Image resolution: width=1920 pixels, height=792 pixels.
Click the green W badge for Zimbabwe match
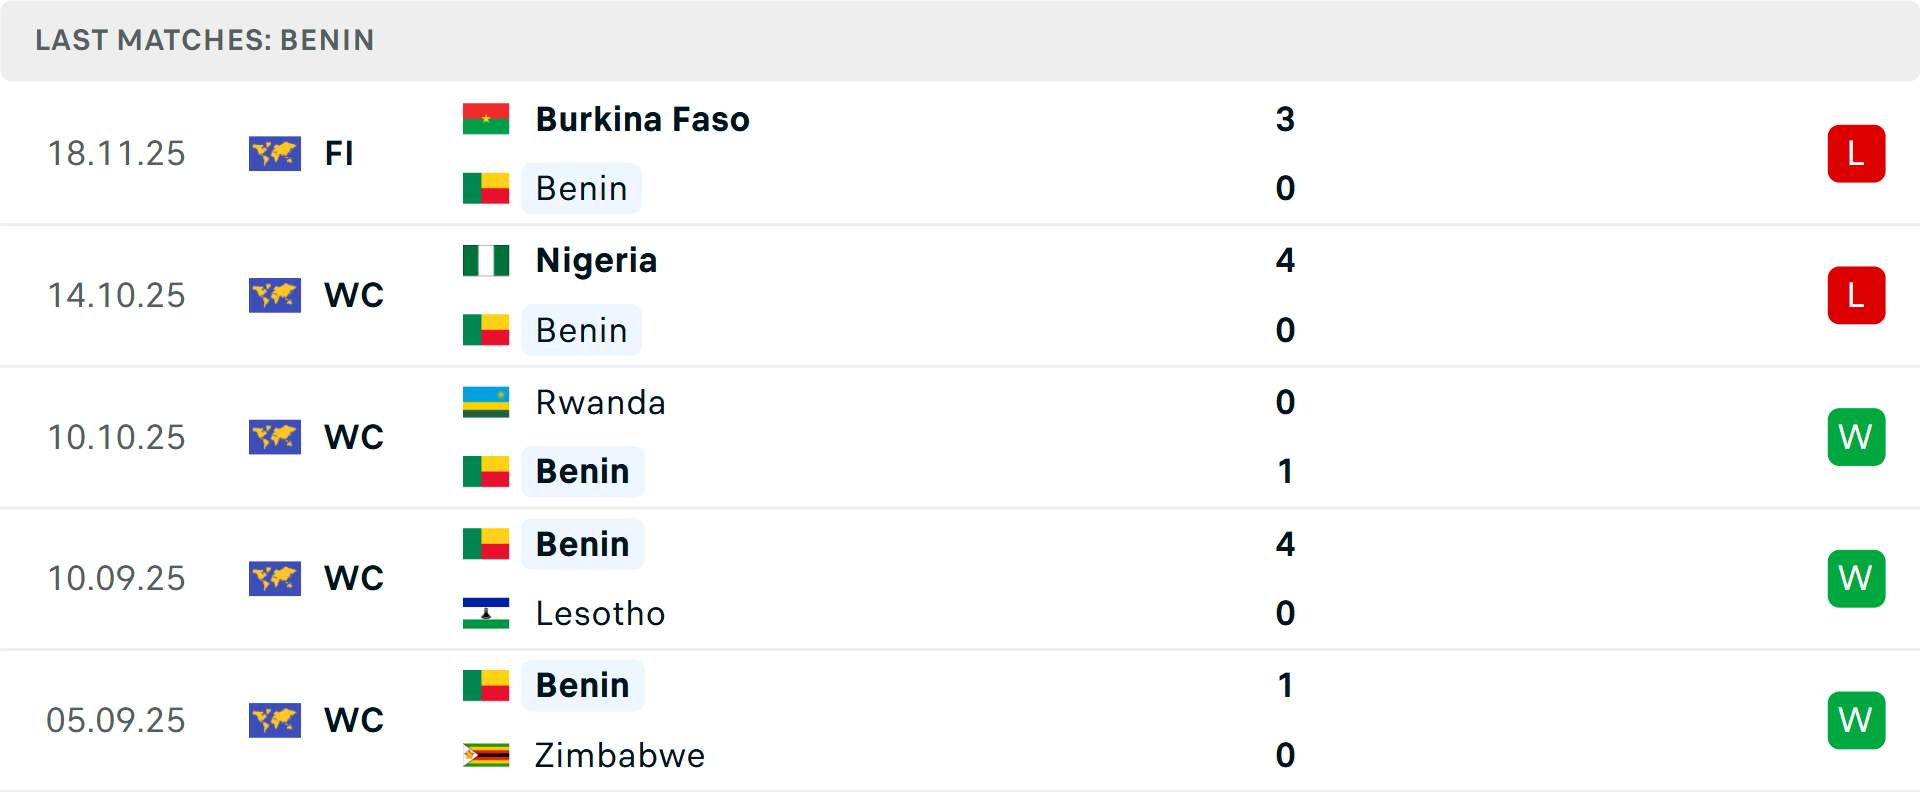tap(1856, 720)
